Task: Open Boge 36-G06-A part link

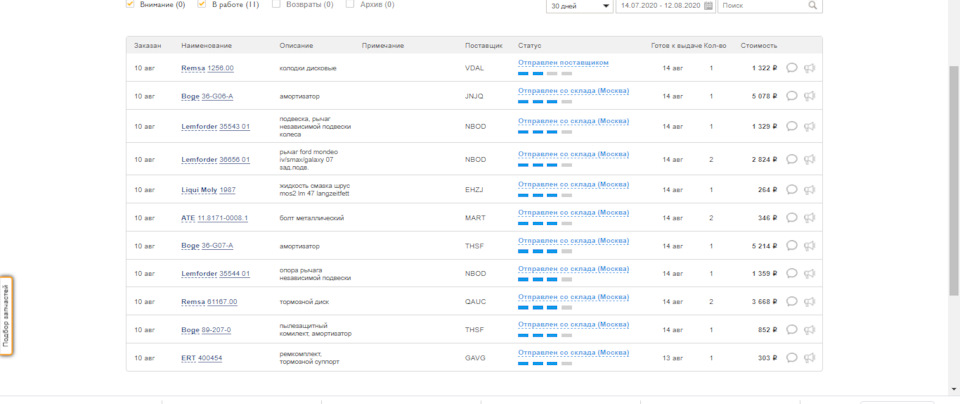Action: [207, 97]
